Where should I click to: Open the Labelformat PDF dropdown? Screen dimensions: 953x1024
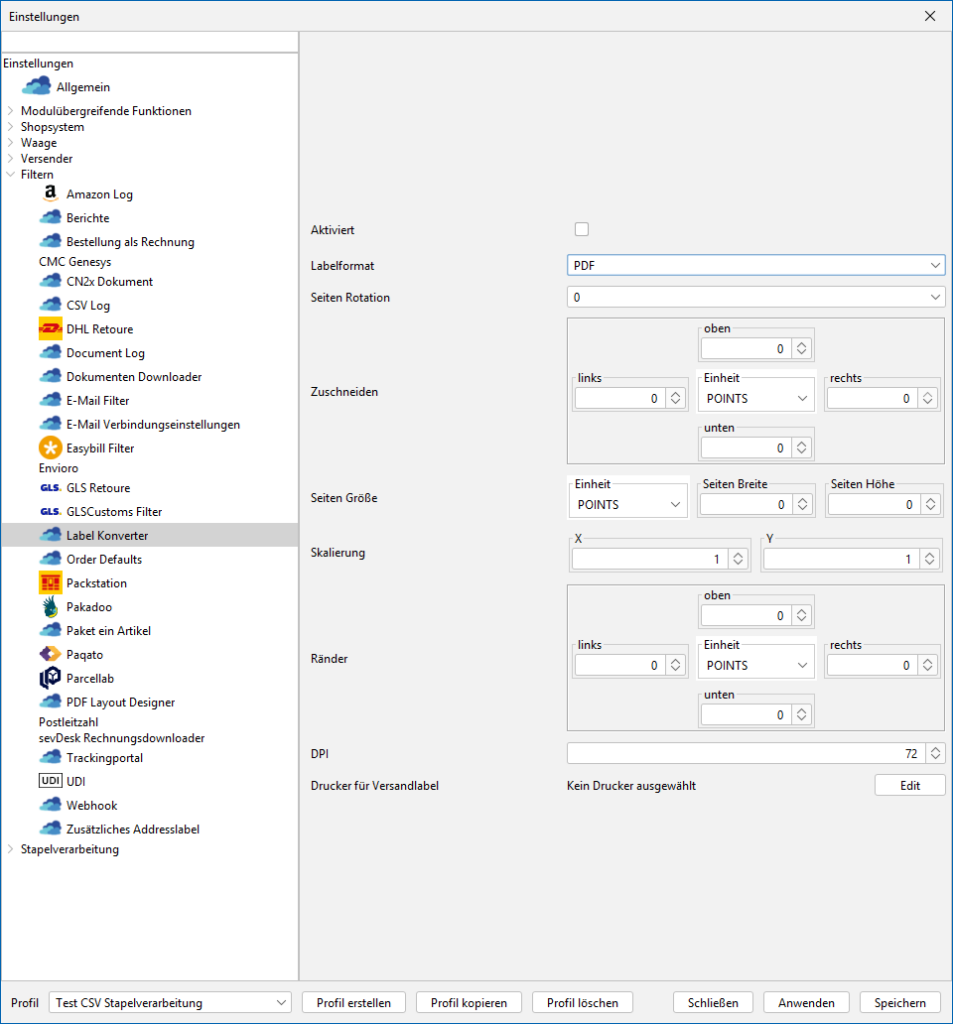click(x=755, y=265)
